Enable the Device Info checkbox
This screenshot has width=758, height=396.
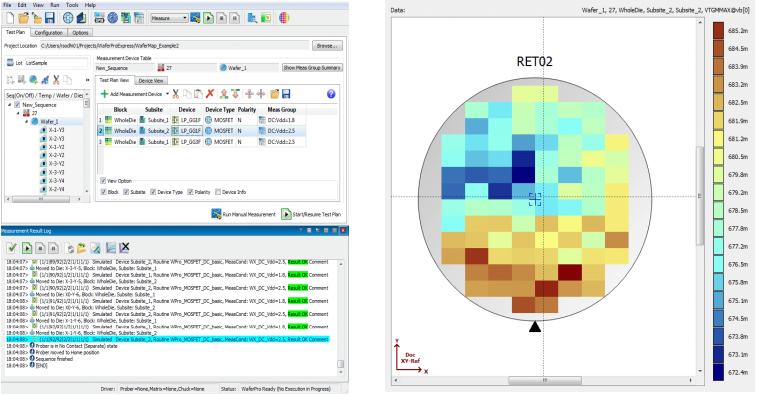tap(218, 192)
